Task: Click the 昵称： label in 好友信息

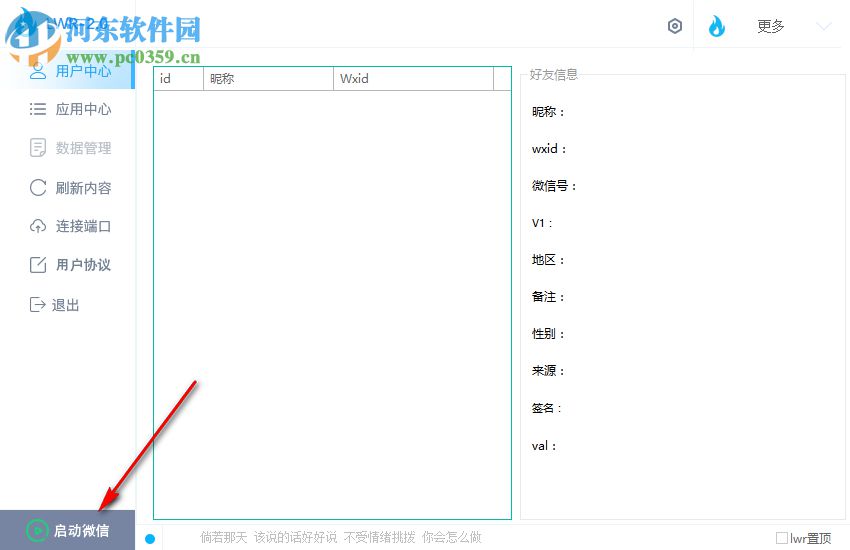Action: 548,112
